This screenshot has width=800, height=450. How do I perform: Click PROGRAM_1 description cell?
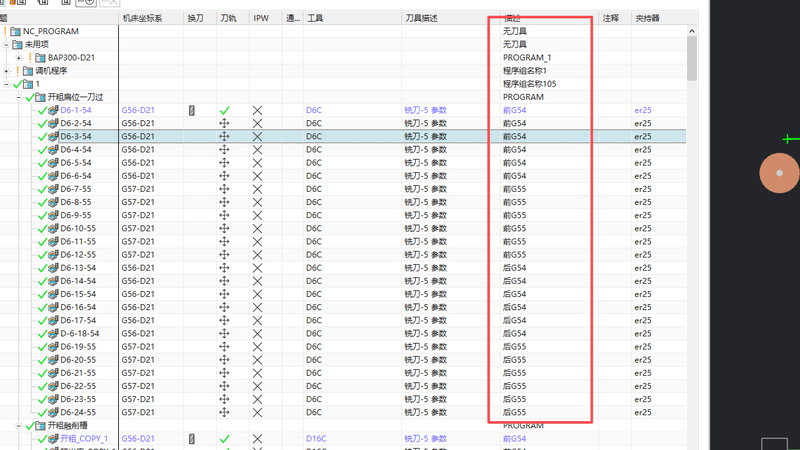527,58
